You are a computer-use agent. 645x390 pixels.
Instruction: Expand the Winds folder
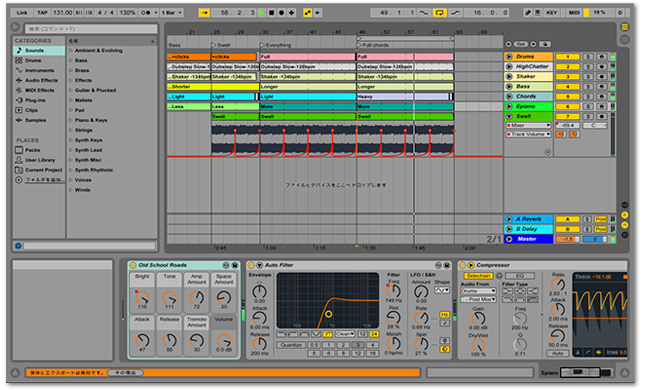[x=71, y=190]
